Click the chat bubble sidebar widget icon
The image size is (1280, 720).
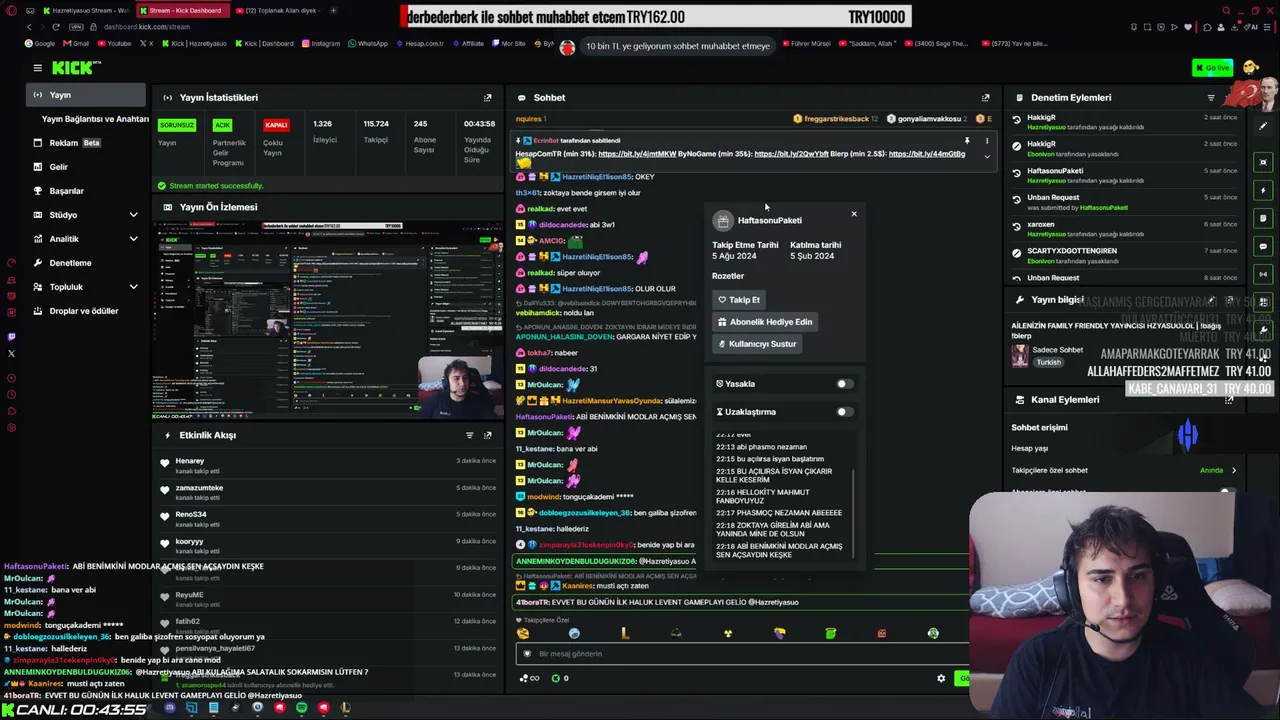pos(1264,246)
